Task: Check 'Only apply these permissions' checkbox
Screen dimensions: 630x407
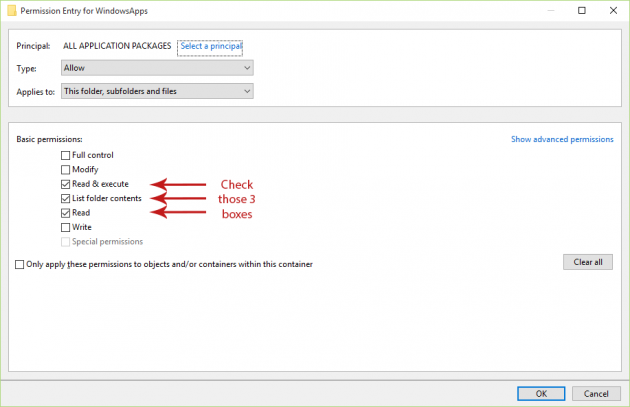Action: 19,264
